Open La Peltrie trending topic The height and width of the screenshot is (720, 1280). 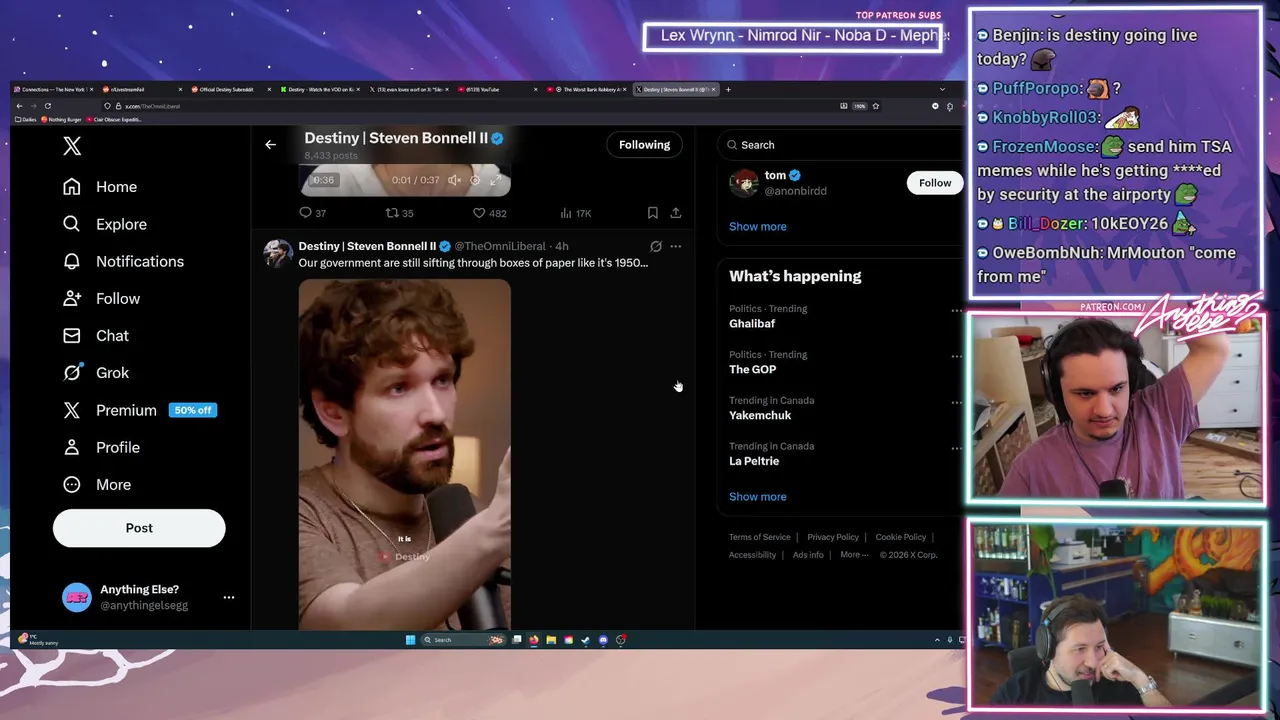754,461
